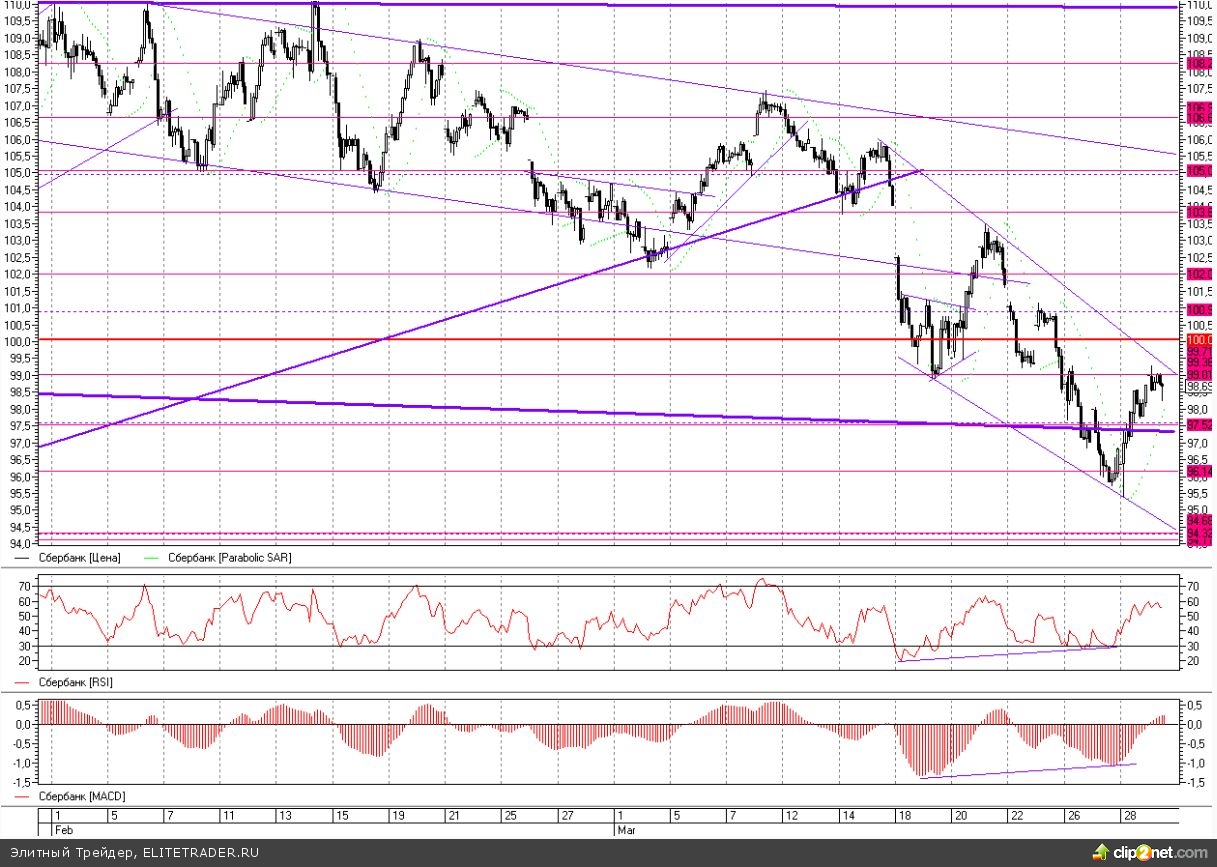
Task: Click the clip2net.com watermark text
Action: tap(1162, 852)
